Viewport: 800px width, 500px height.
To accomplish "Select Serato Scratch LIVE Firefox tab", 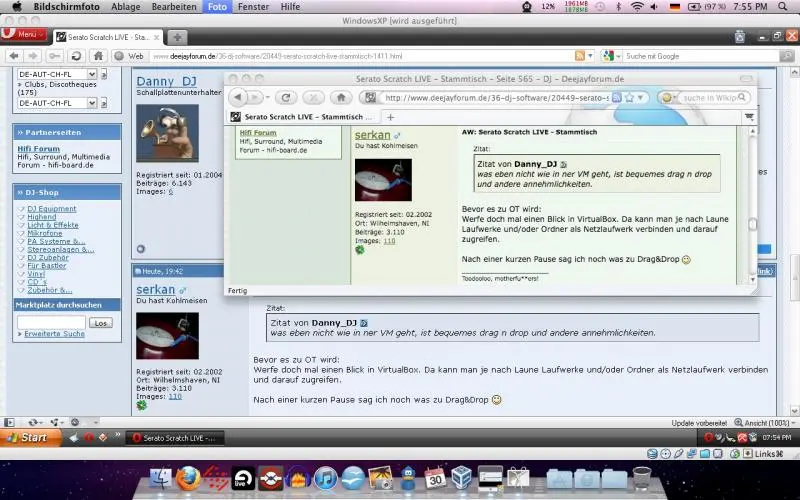I will [x=300, y=117].
